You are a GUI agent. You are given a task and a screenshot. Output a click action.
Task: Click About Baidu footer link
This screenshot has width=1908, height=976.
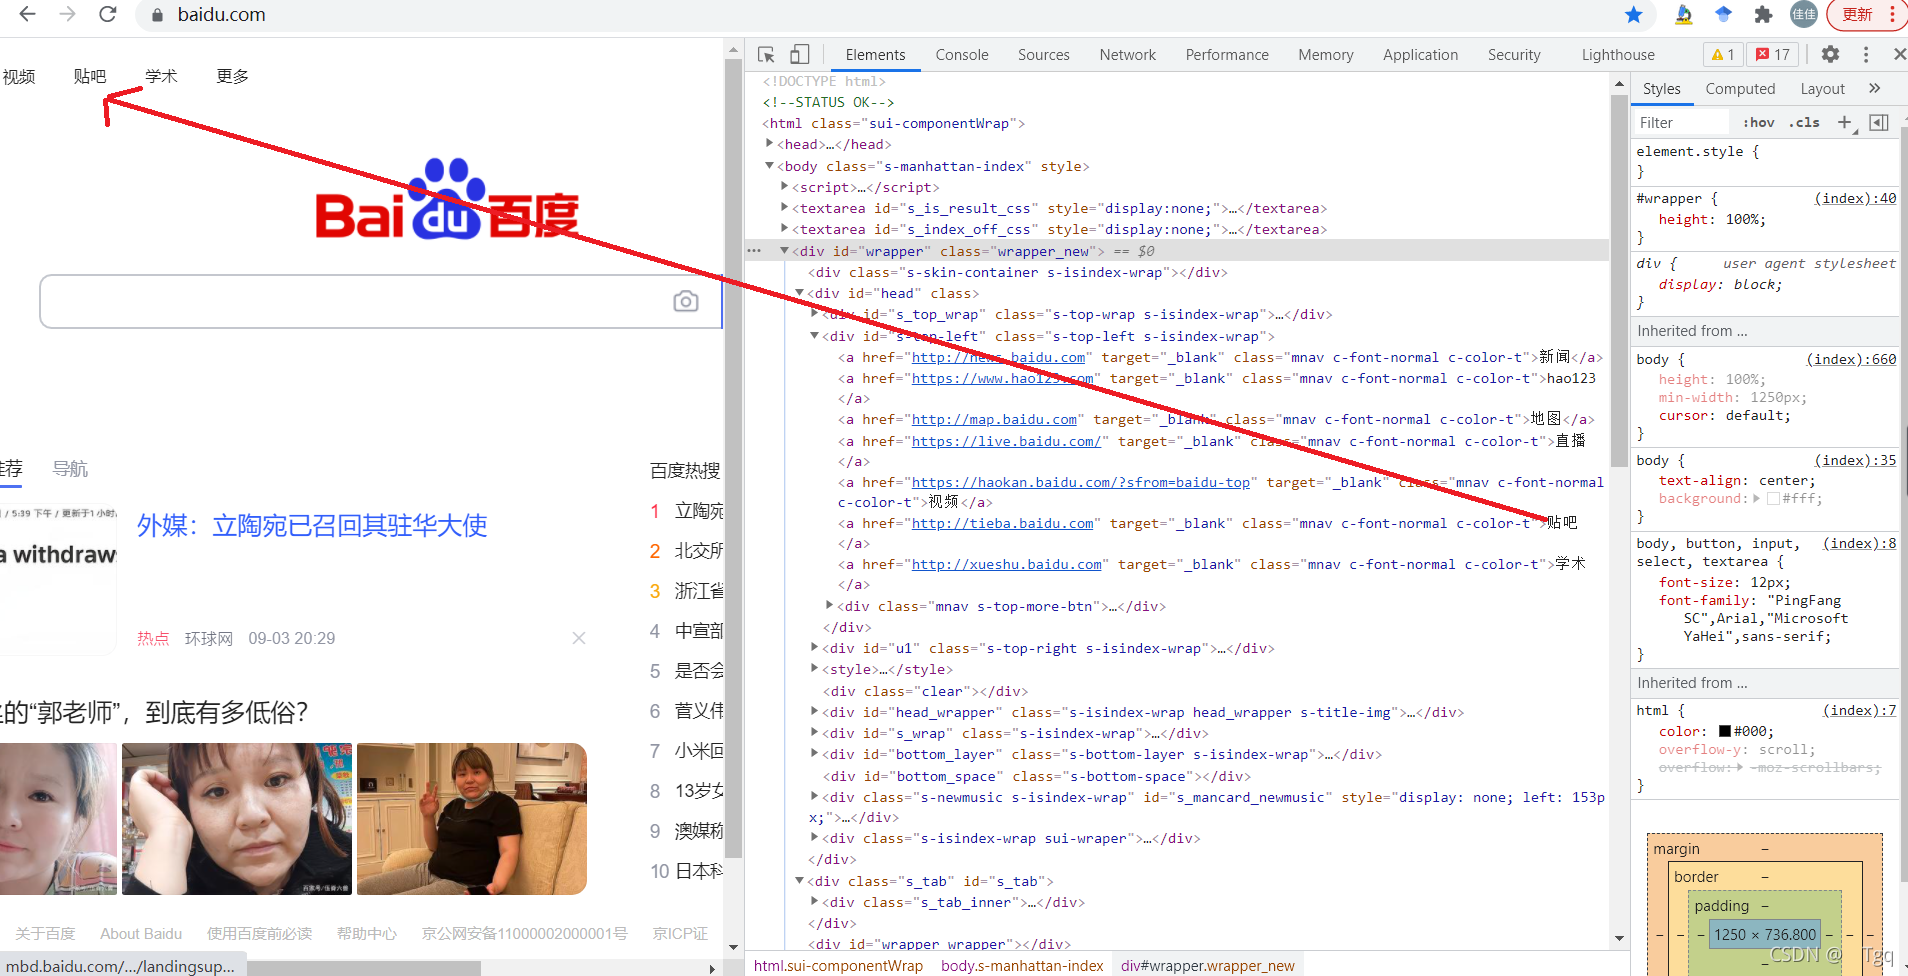click(141, 933)
